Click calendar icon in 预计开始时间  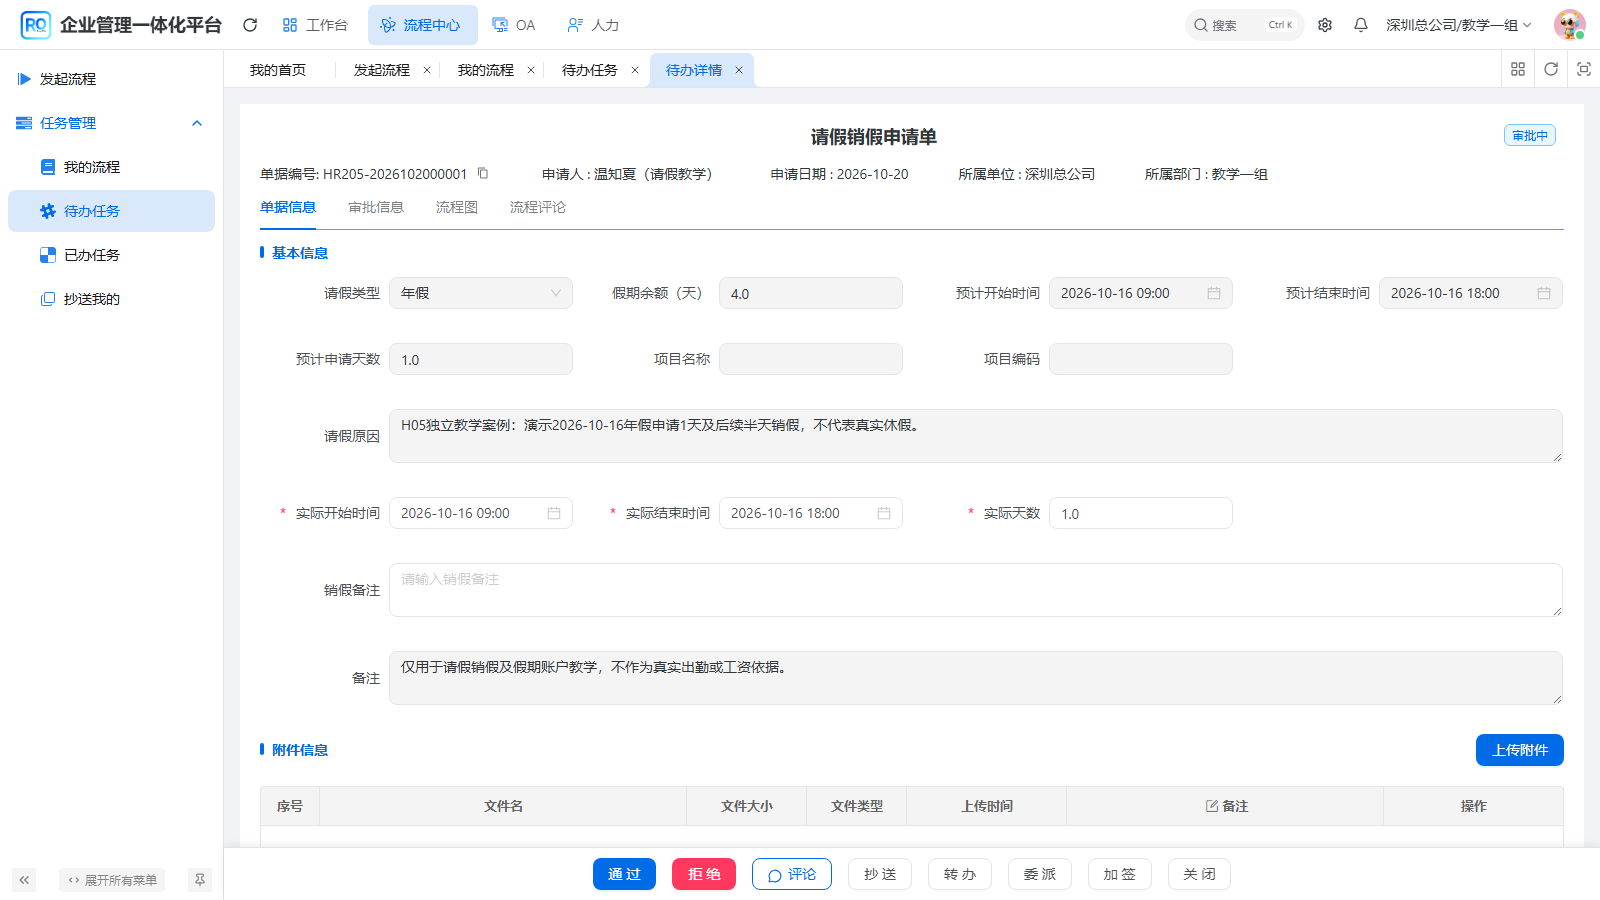(x=1214, y=293)
